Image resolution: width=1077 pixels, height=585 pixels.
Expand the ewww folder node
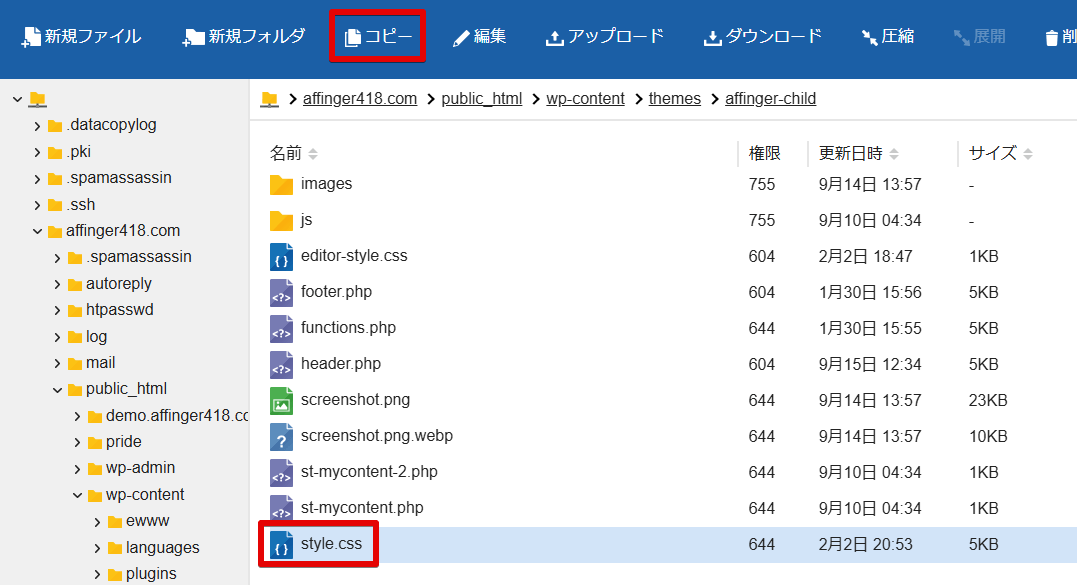98,522
